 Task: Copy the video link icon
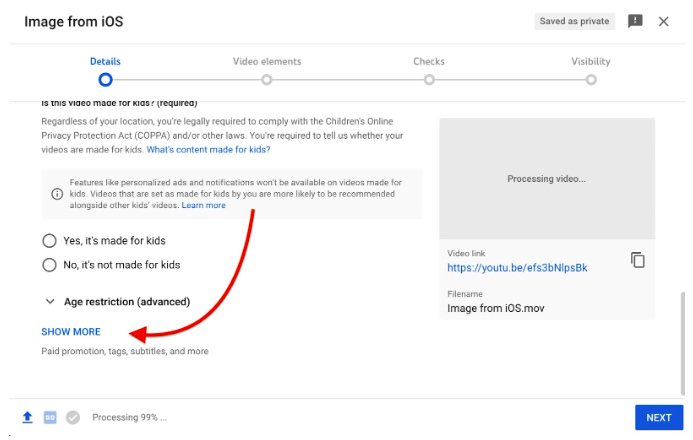637,260
